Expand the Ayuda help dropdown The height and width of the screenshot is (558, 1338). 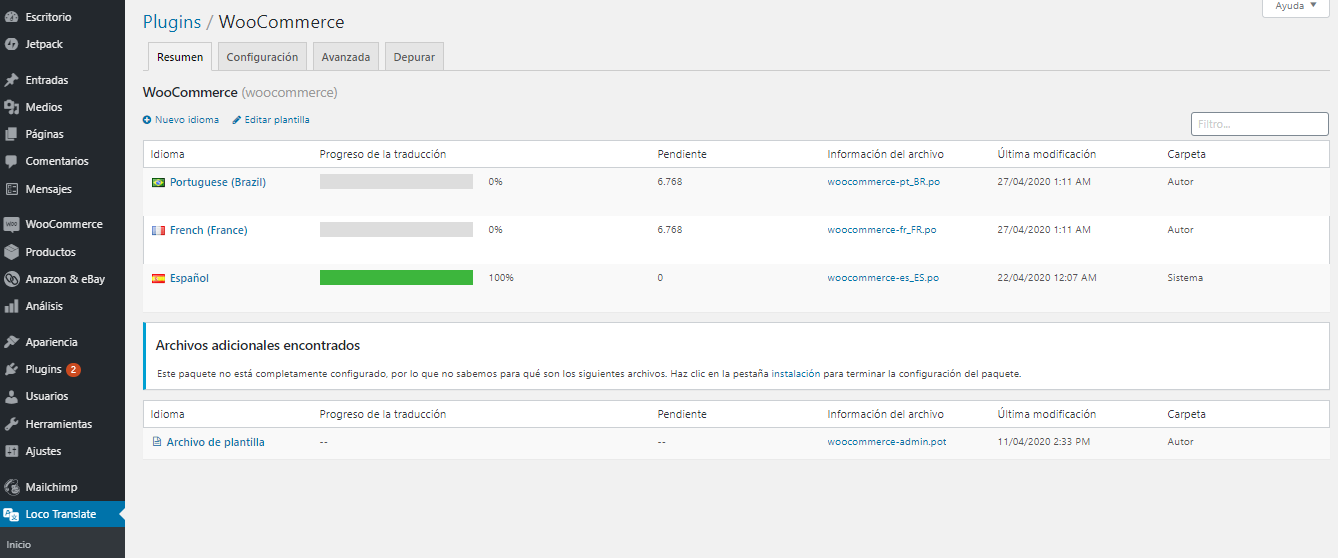click(1296, 6)
